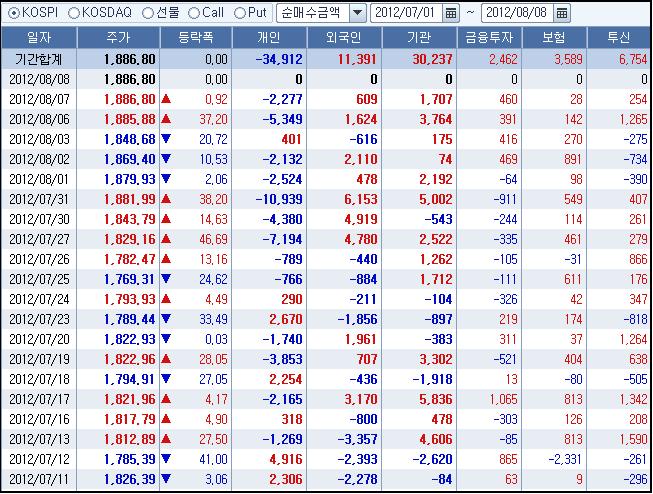Click the up arrow on the 2012/07/26 row
This screenshot has height=494, width=653.
point(166,259)
